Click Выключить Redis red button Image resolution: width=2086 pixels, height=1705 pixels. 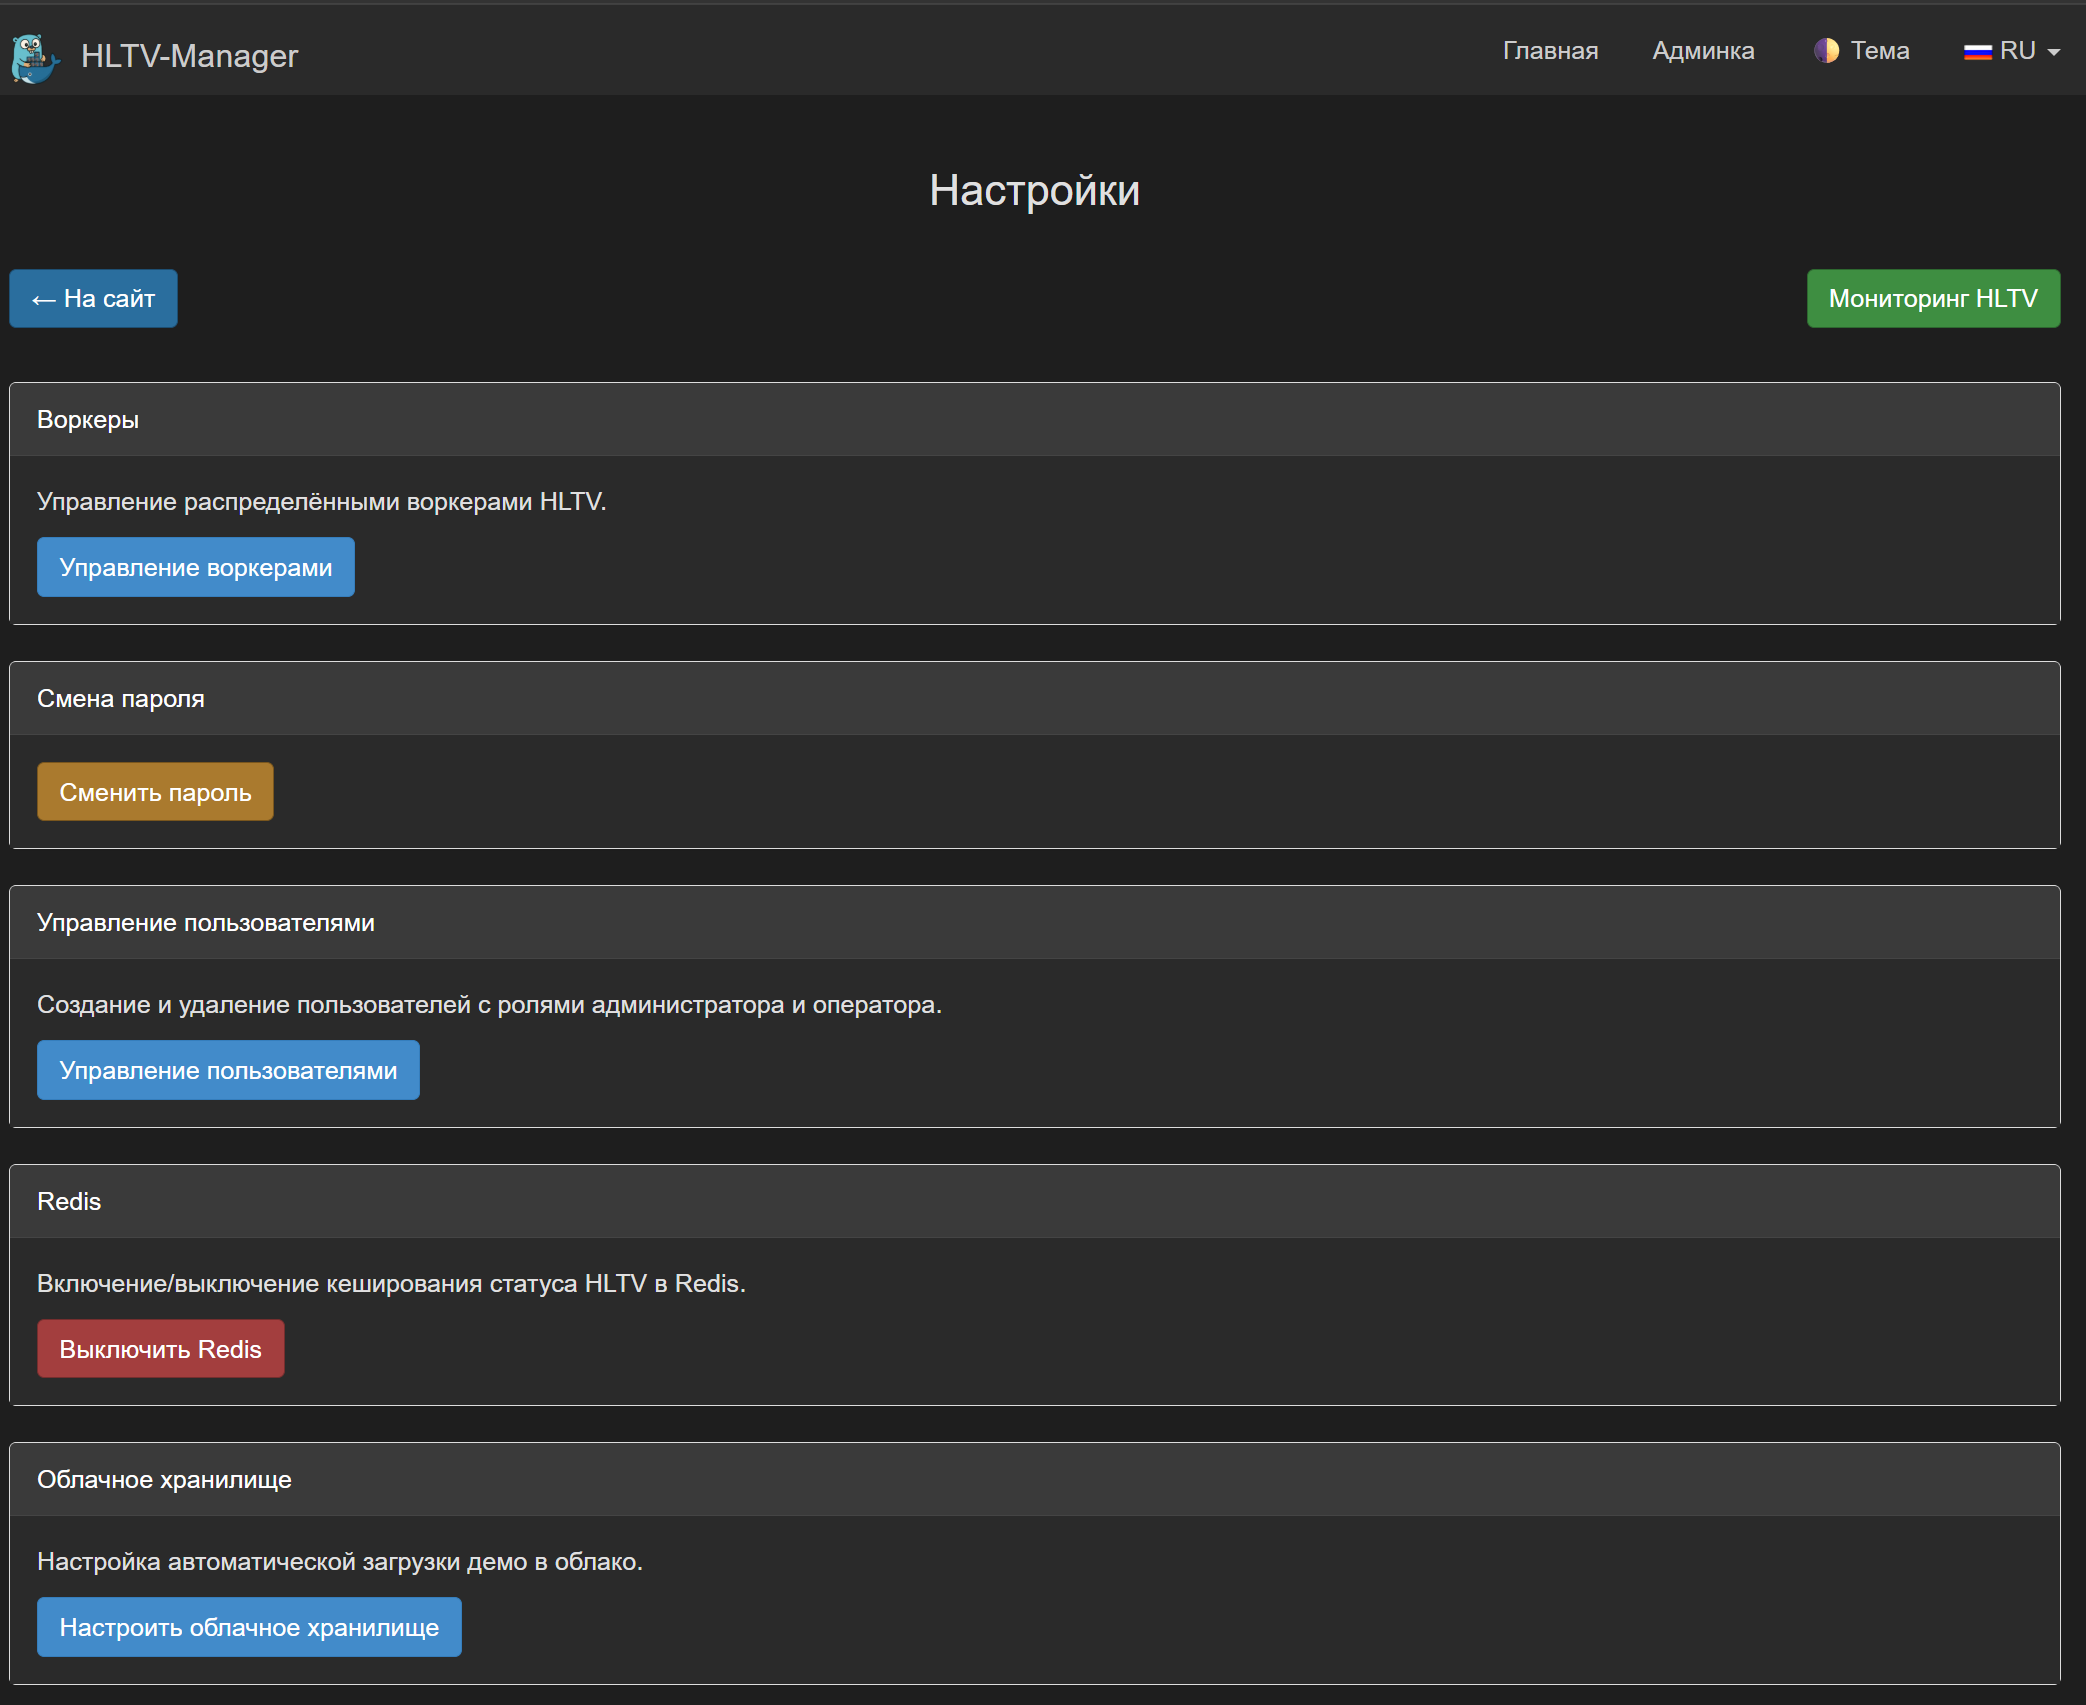coord(161,1349)
